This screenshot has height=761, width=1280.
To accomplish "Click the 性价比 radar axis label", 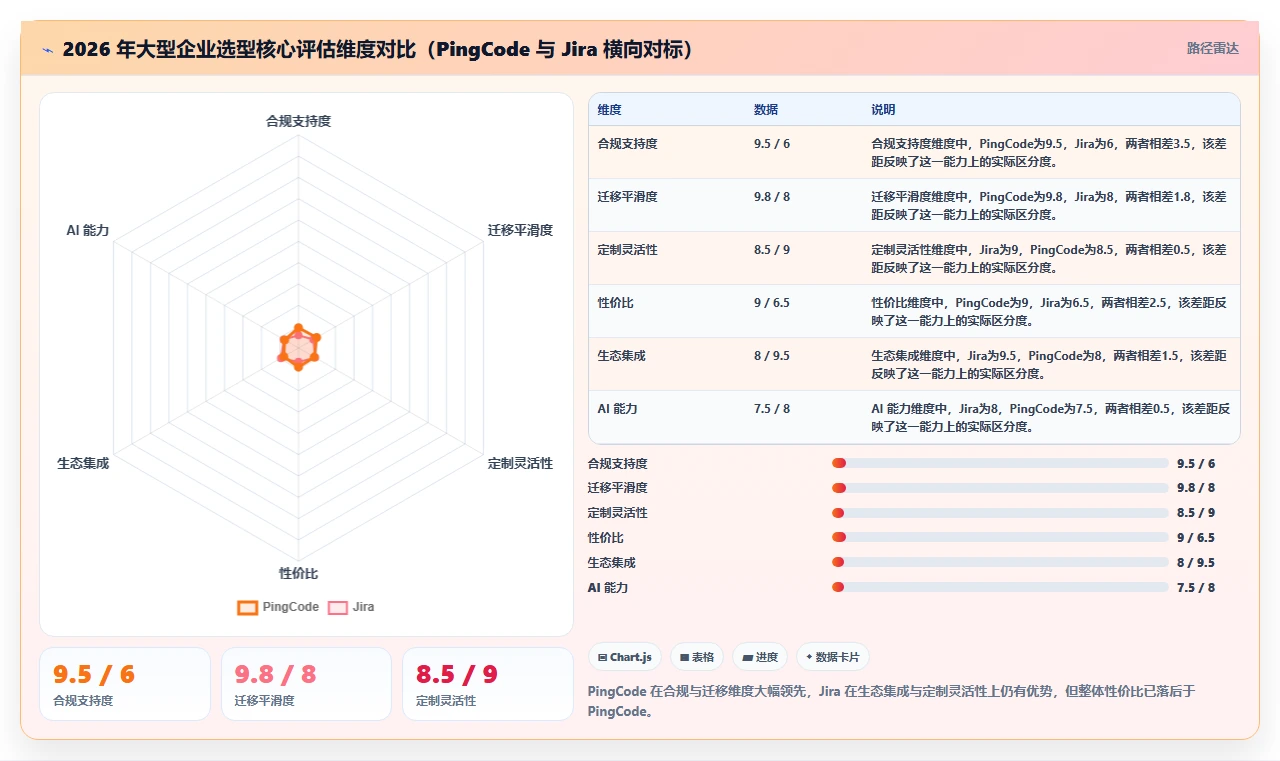I will coord(298,573).
